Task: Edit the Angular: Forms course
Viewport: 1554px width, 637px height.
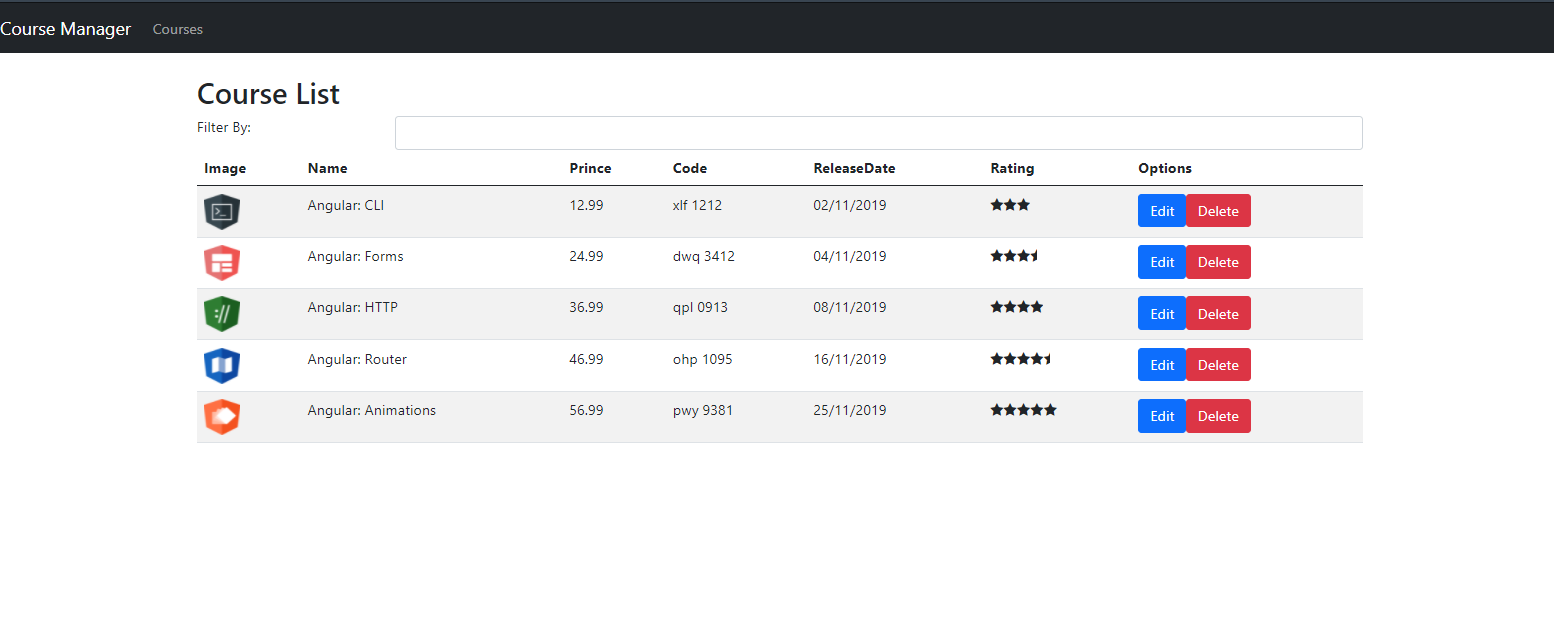Action: 1162,262
